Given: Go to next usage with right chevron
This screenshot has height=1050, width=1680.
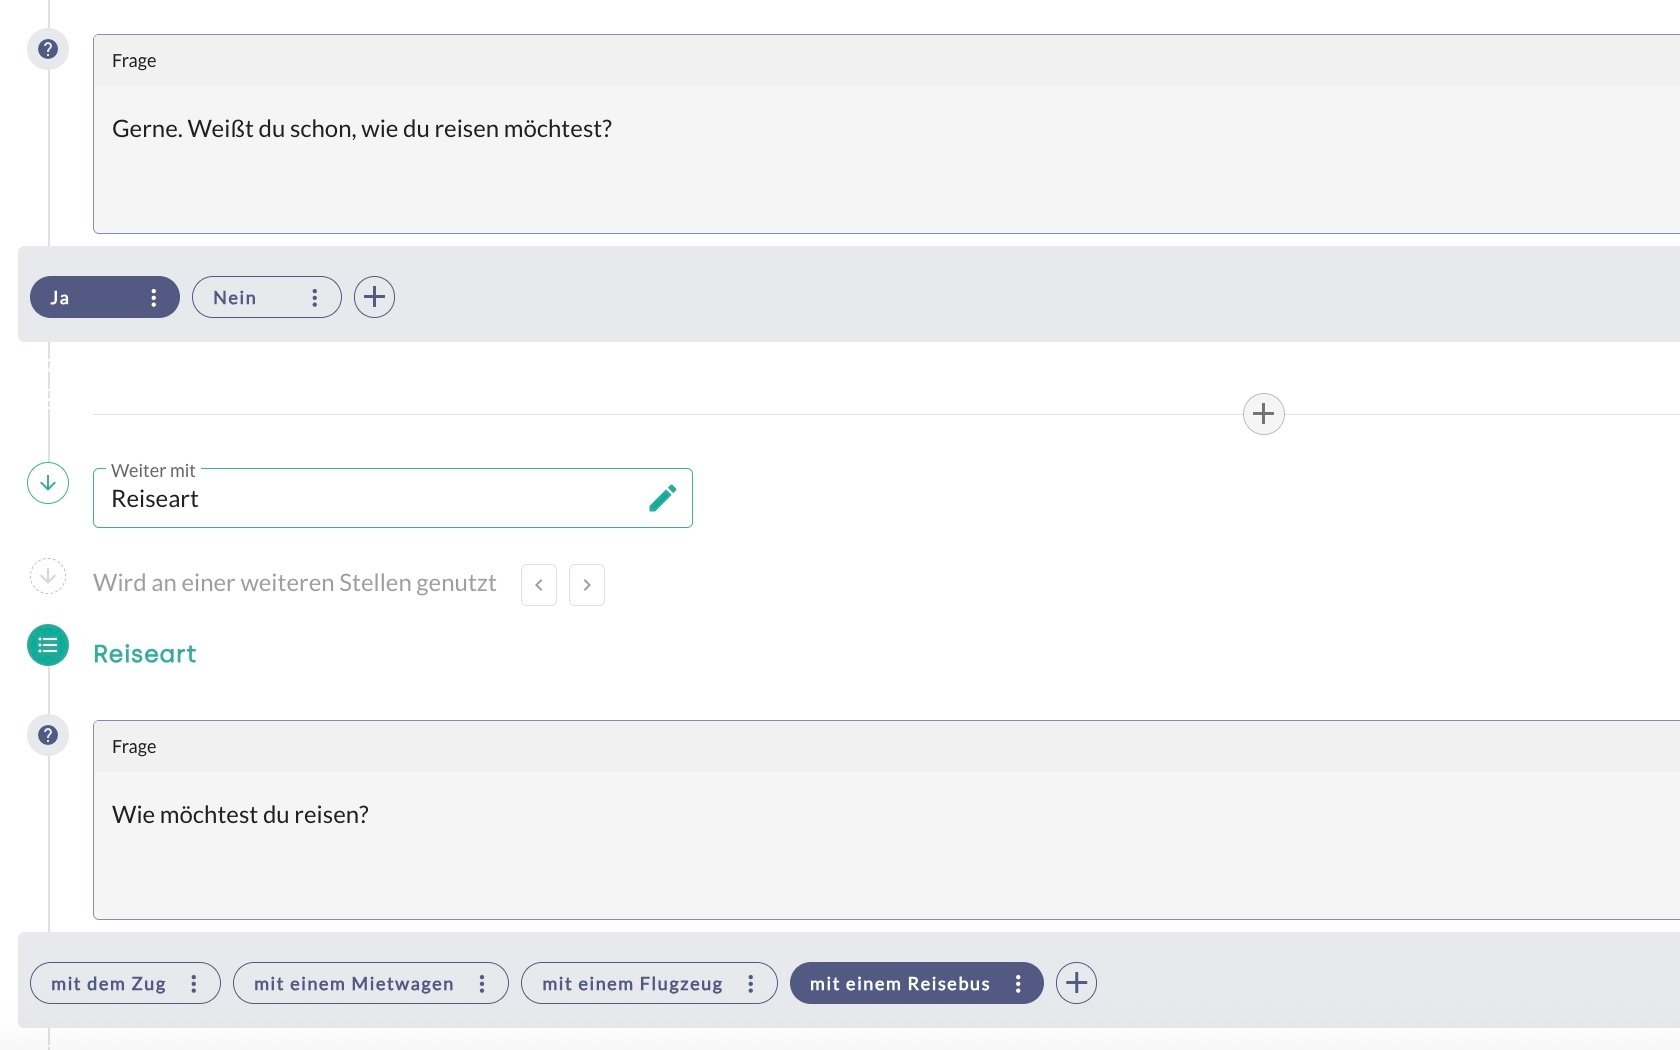Looking at the screenshot, I should coord(587,585).
